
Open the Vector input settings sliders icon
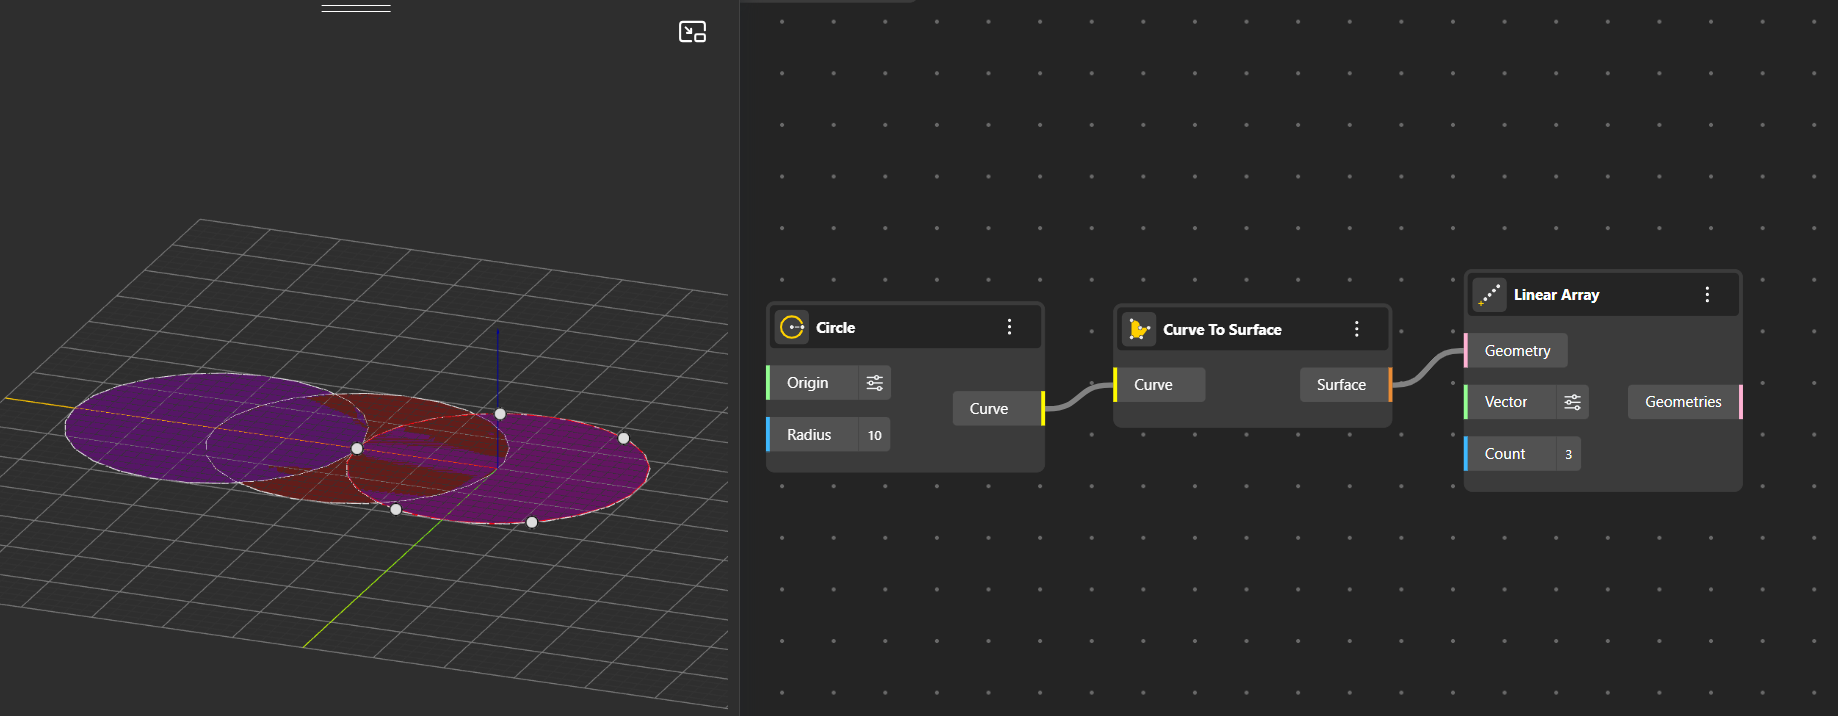[1572, 402]
